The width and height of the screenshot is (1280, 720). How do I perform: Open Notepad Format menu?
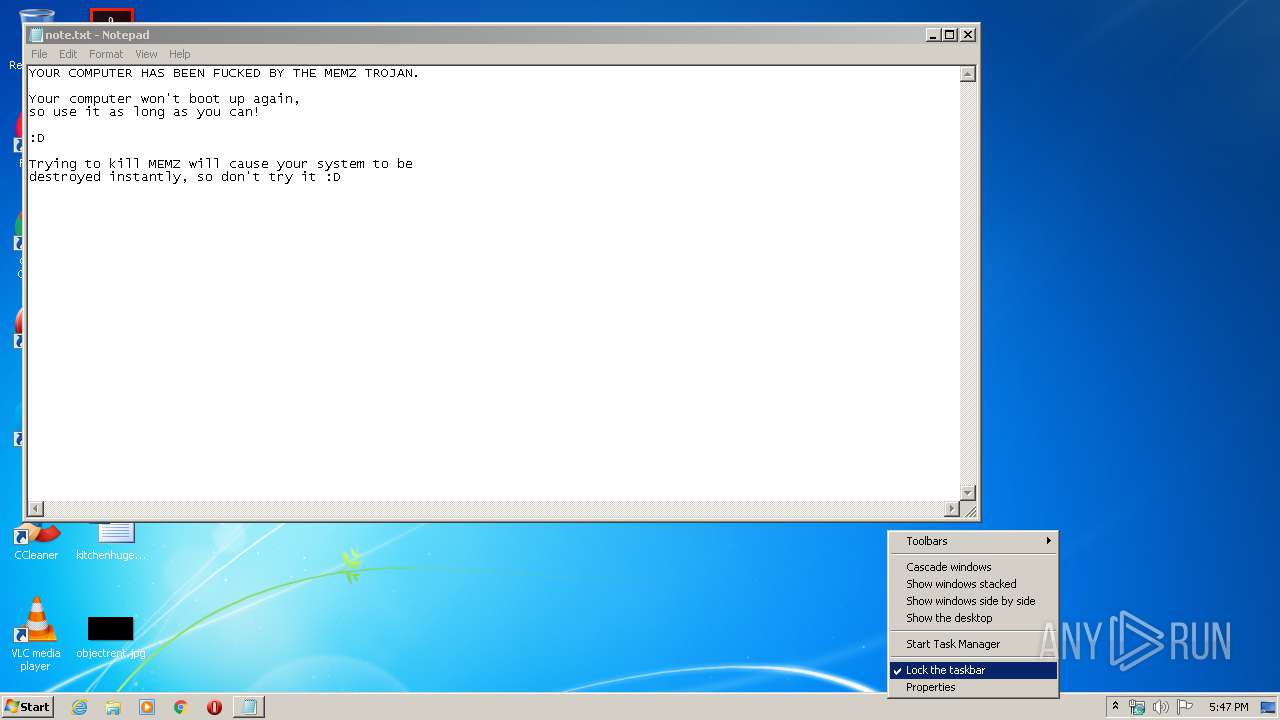click(x=106, y=54)
